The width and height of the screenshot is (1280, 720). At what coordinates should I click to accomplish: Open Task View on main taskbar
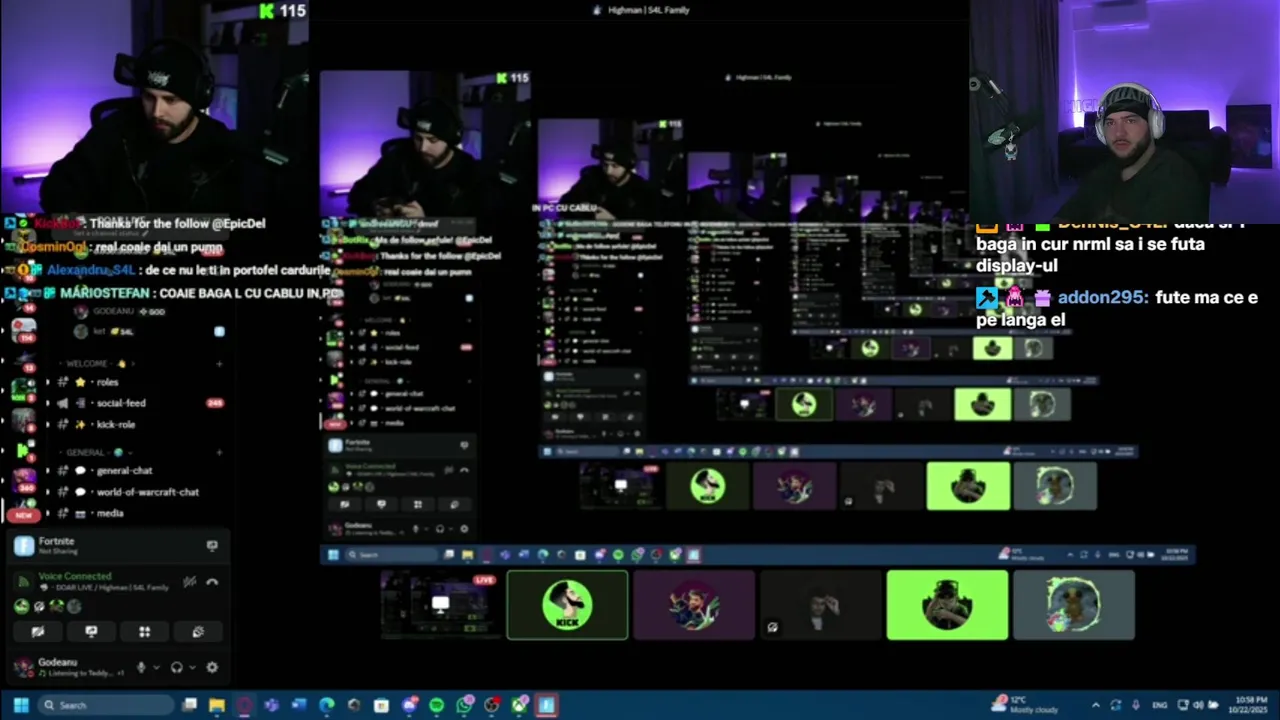click(189, 705)
